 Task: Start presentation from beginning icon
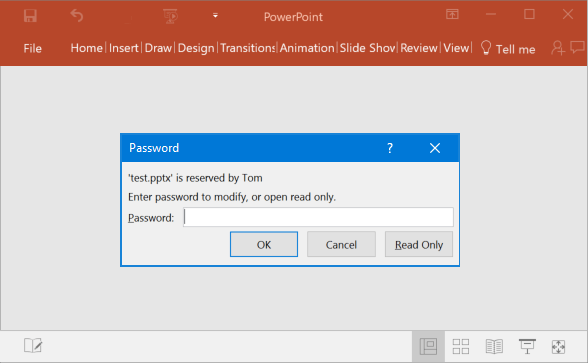pyautogui.click(x=171, y=16)
